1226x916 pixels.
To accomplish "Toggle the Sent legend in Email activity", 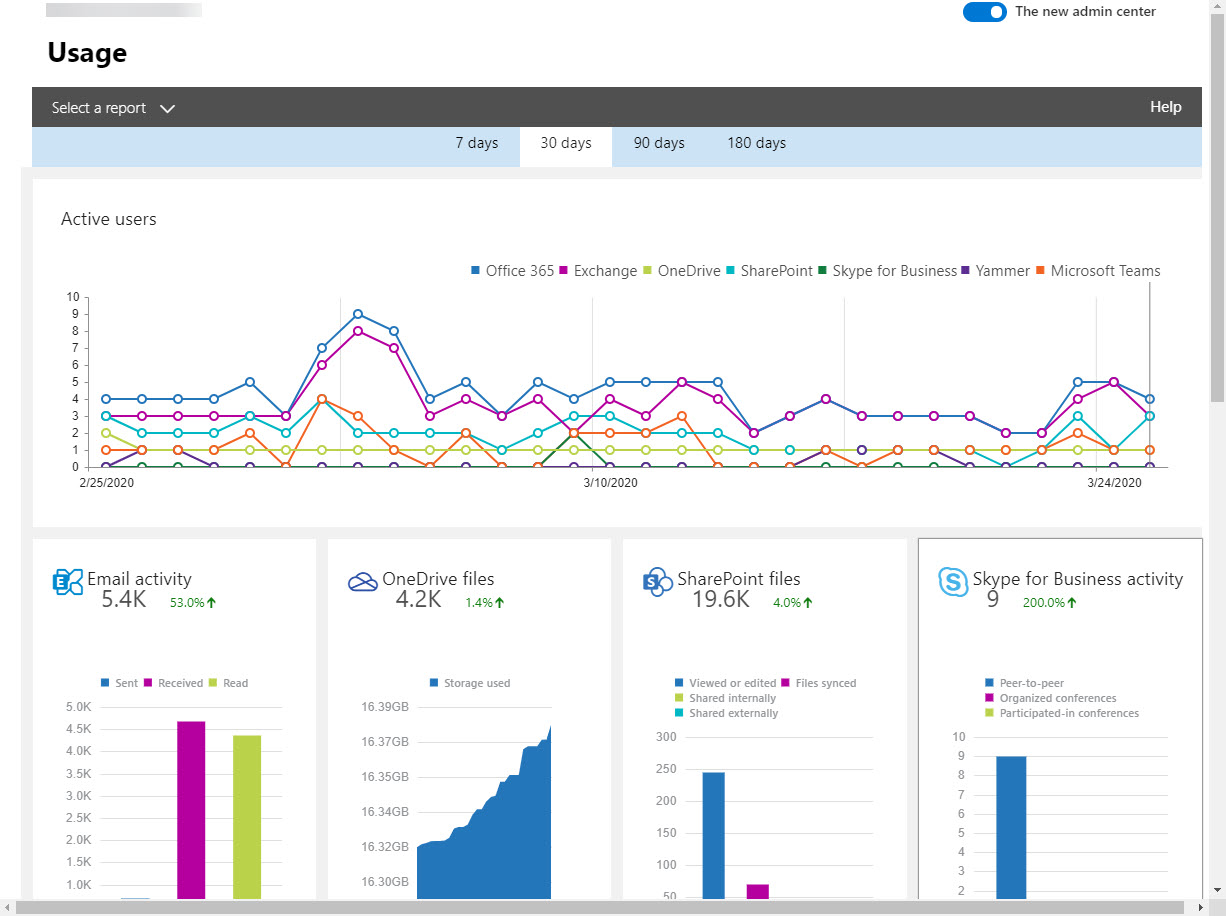I will [119, 683].
